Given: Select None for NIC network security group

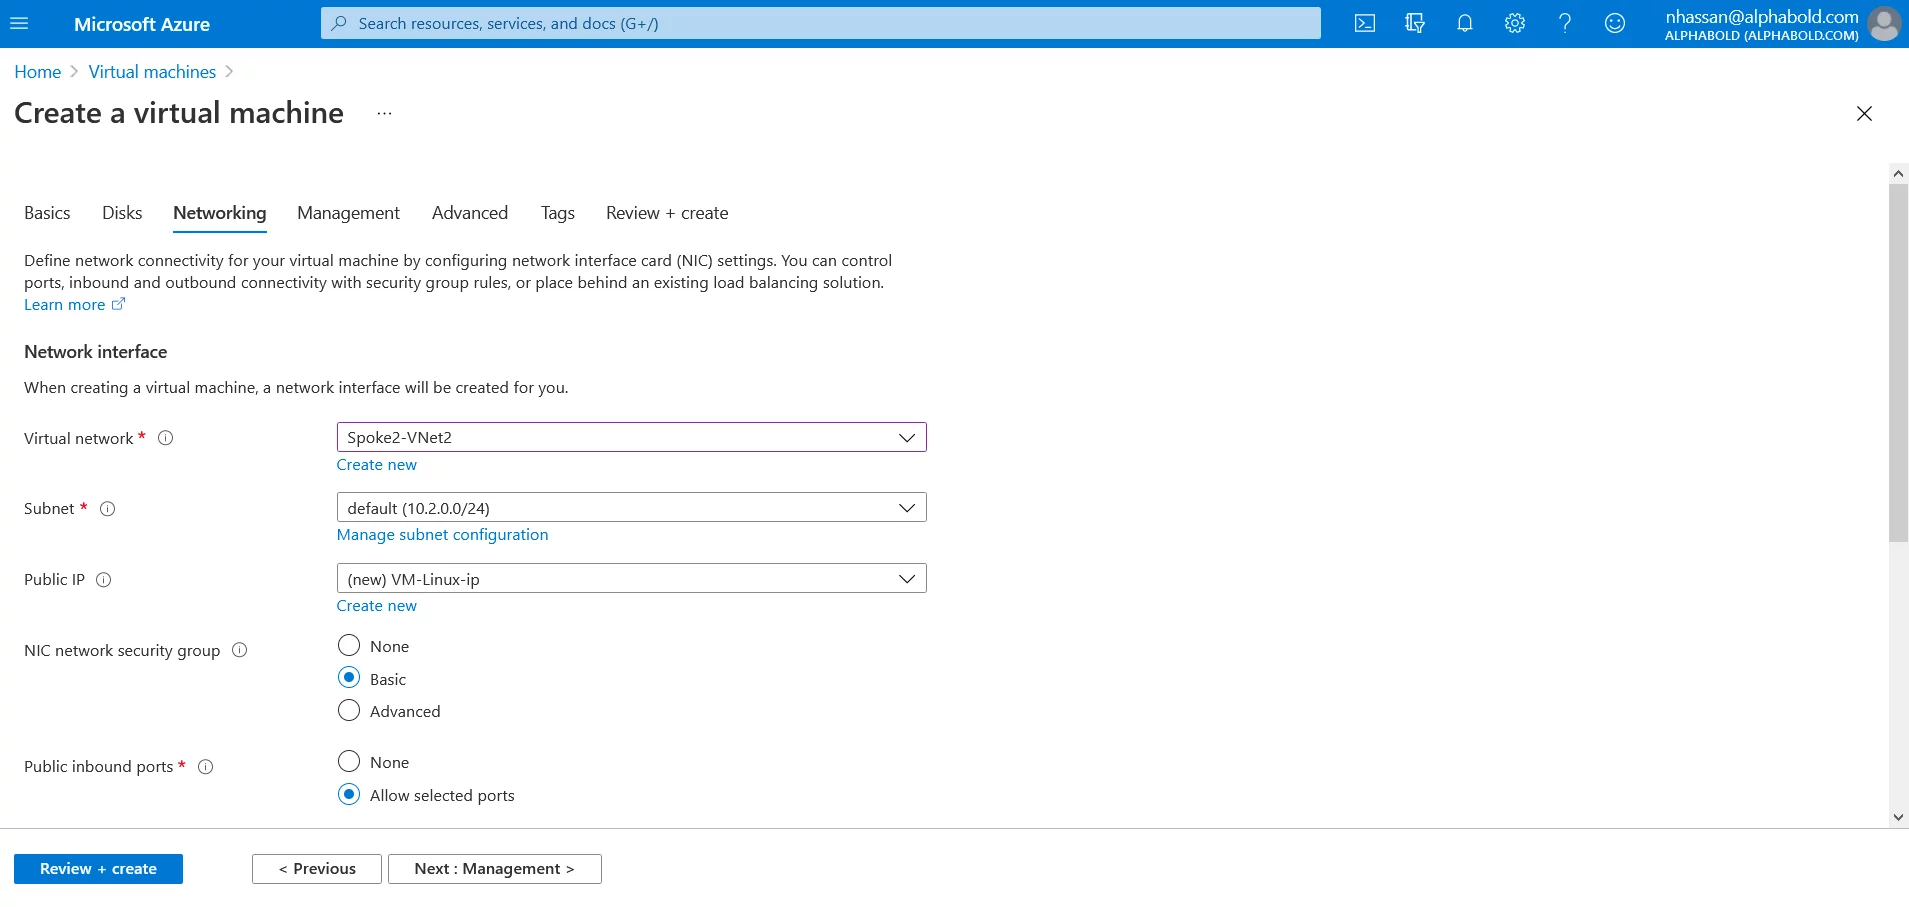Looking at the screenshot, I should (349, 645).
